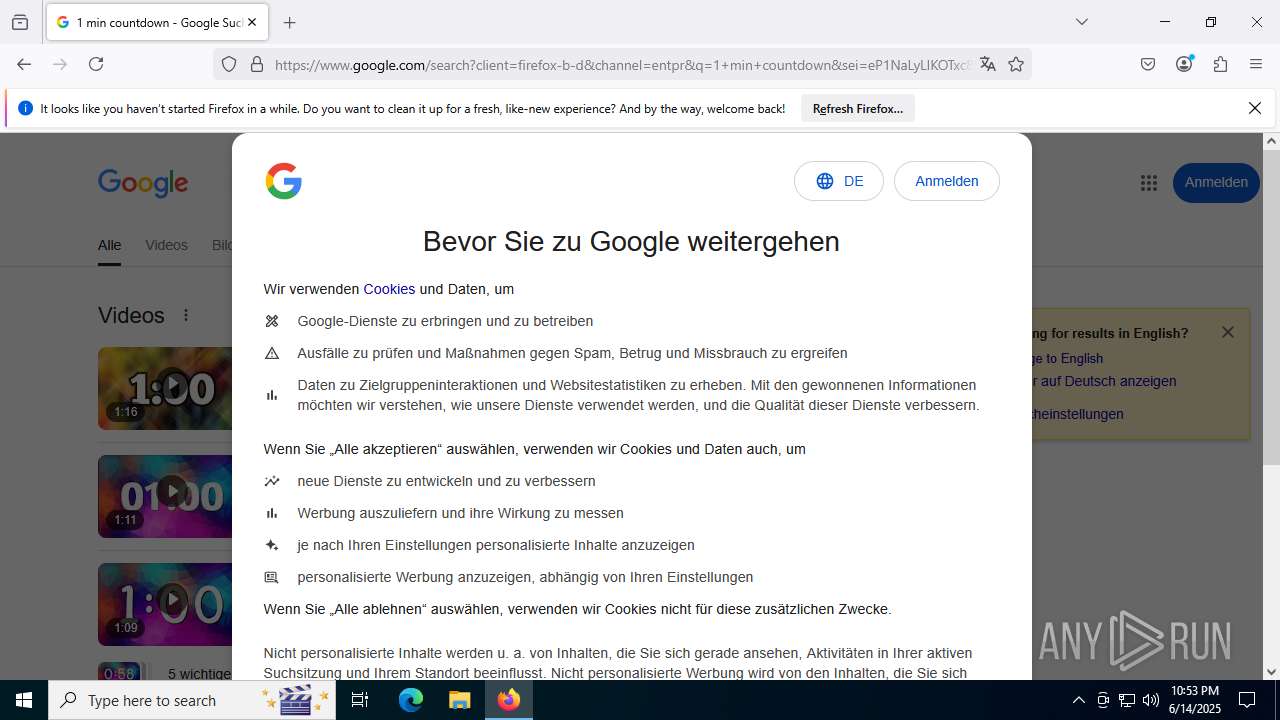The image size is (1280, 720).
Task: Dismiss the Firefox notification bar
Action: (x=1255, y=108)
